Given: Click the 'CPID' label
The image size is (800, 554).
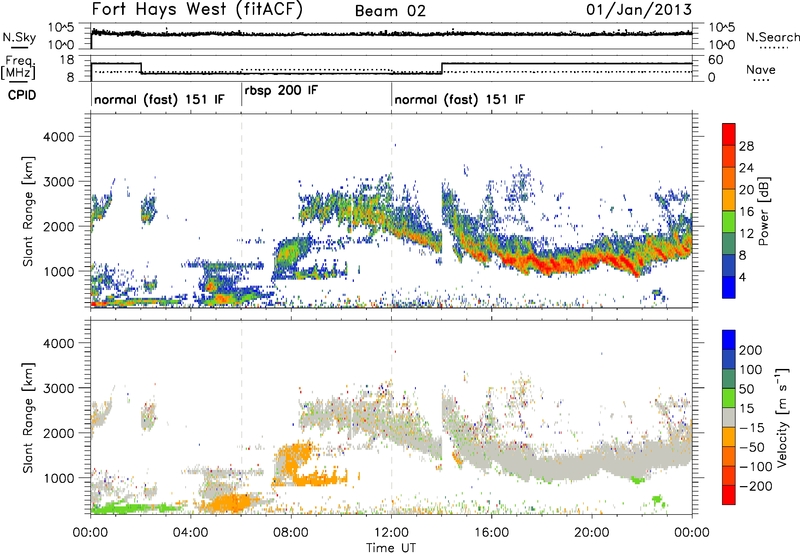Looking at the screenshot, I should tap(22, 95).
